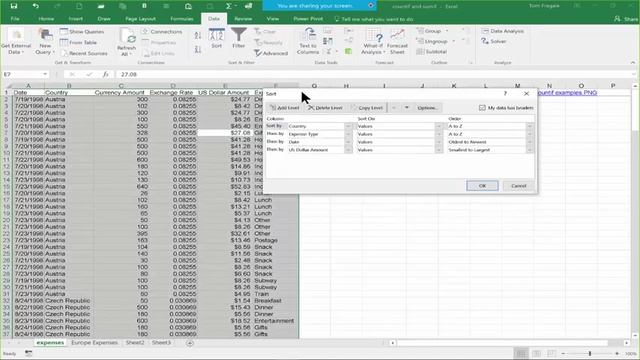The height and width of the screenshot is (360, 640).
Task: Open the Solver add-in
Action: click(493, 41)
